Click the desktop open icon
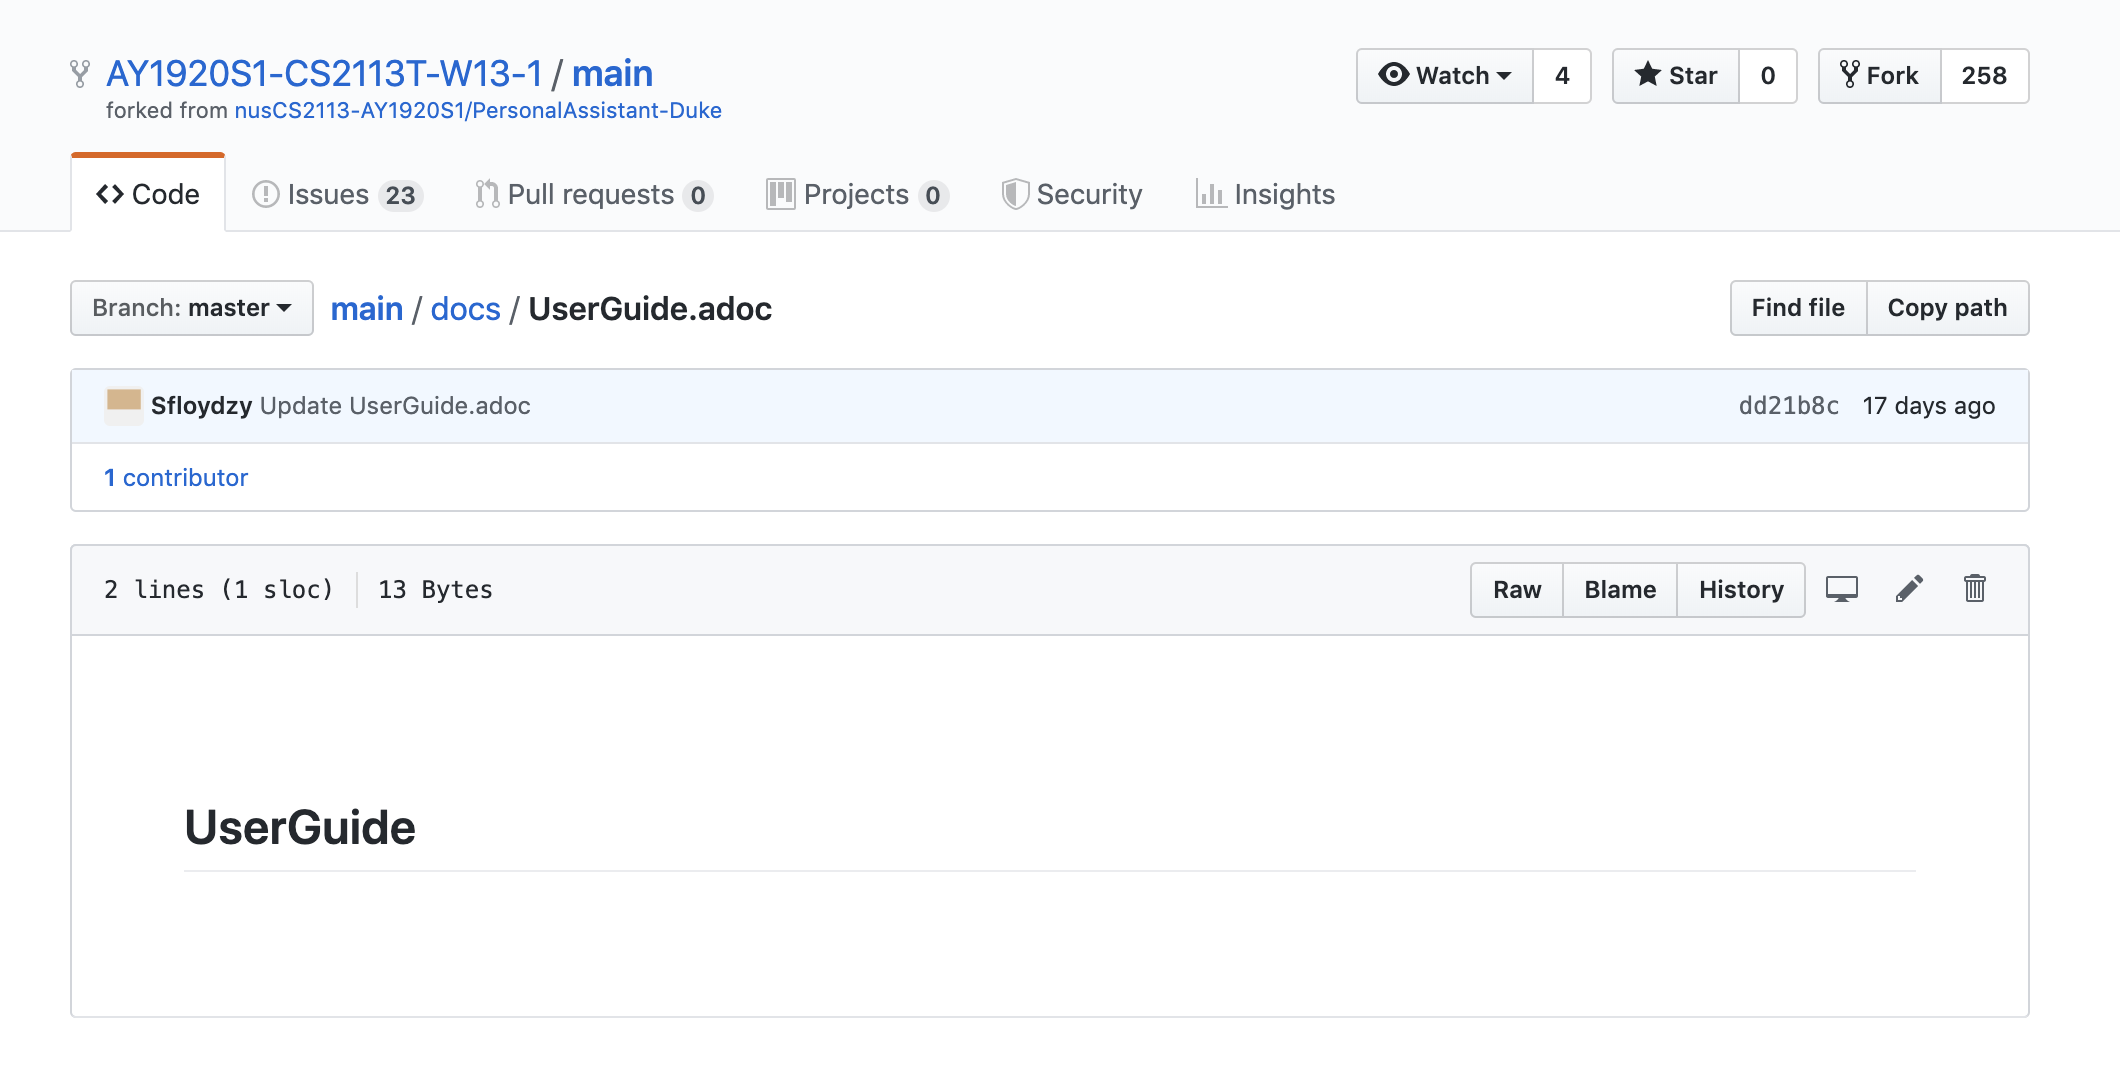This screenshot has width=2120, height=1090. pyautogui.click(x=1841, y=589)
